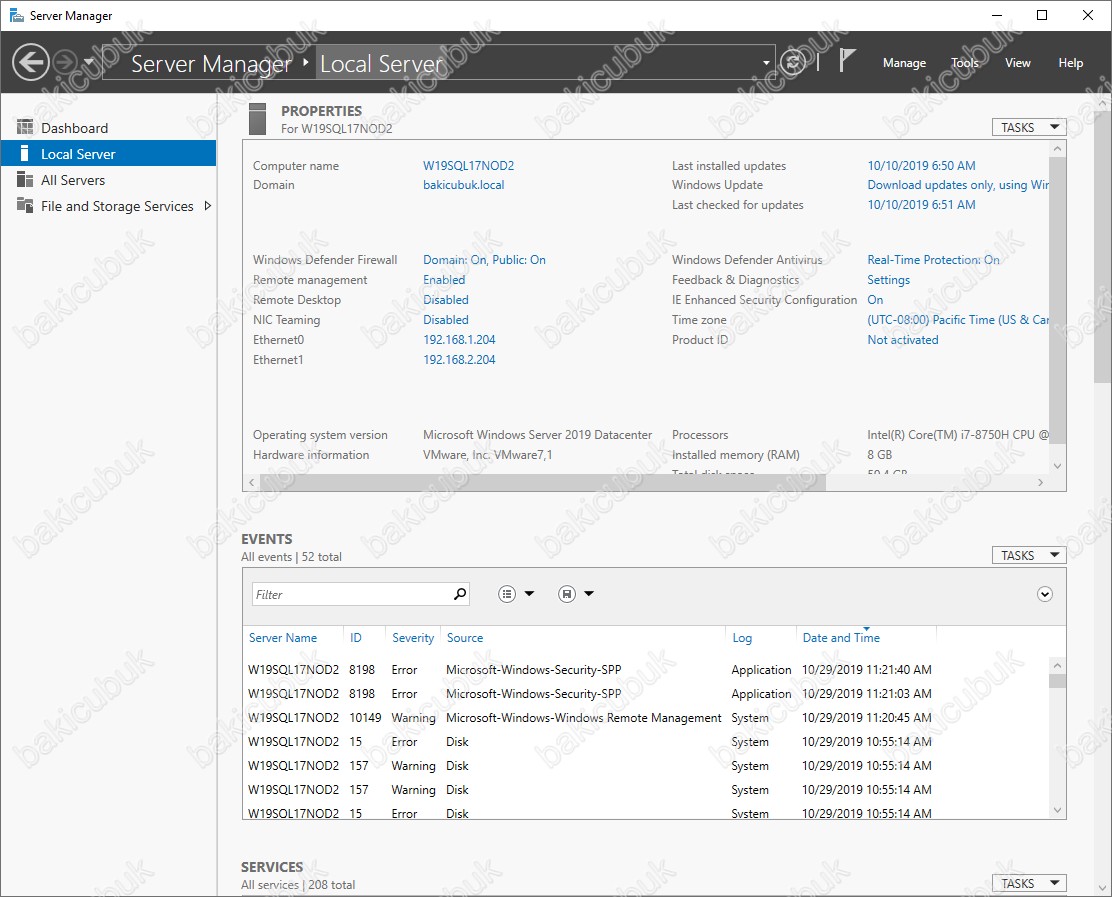1112x897 pixels.
Task: Sort events by Source column
Action: click(x=465, y=638)
